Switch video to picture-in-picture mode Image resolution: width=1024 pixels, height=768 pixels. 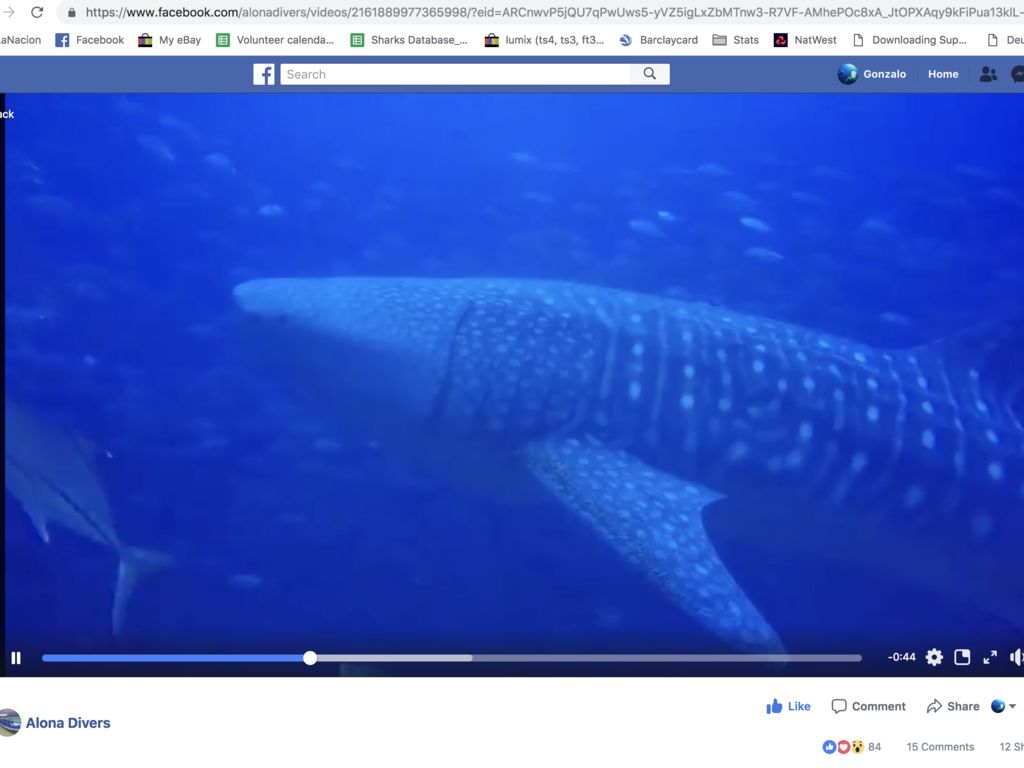pyautogui.click(x=962, y=657)
